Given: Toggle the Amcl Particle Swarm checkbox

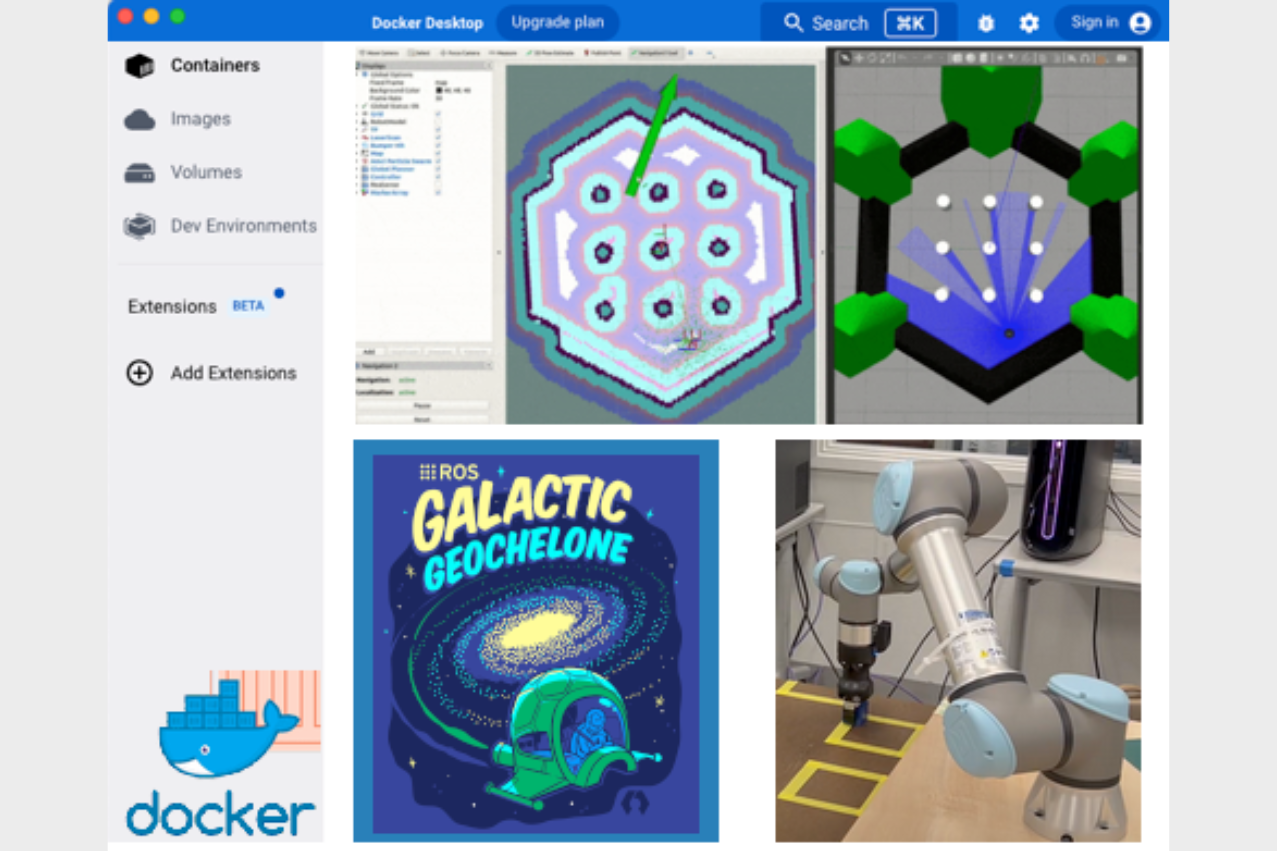Looking at the screenshot, I should (x=438, y=161).
